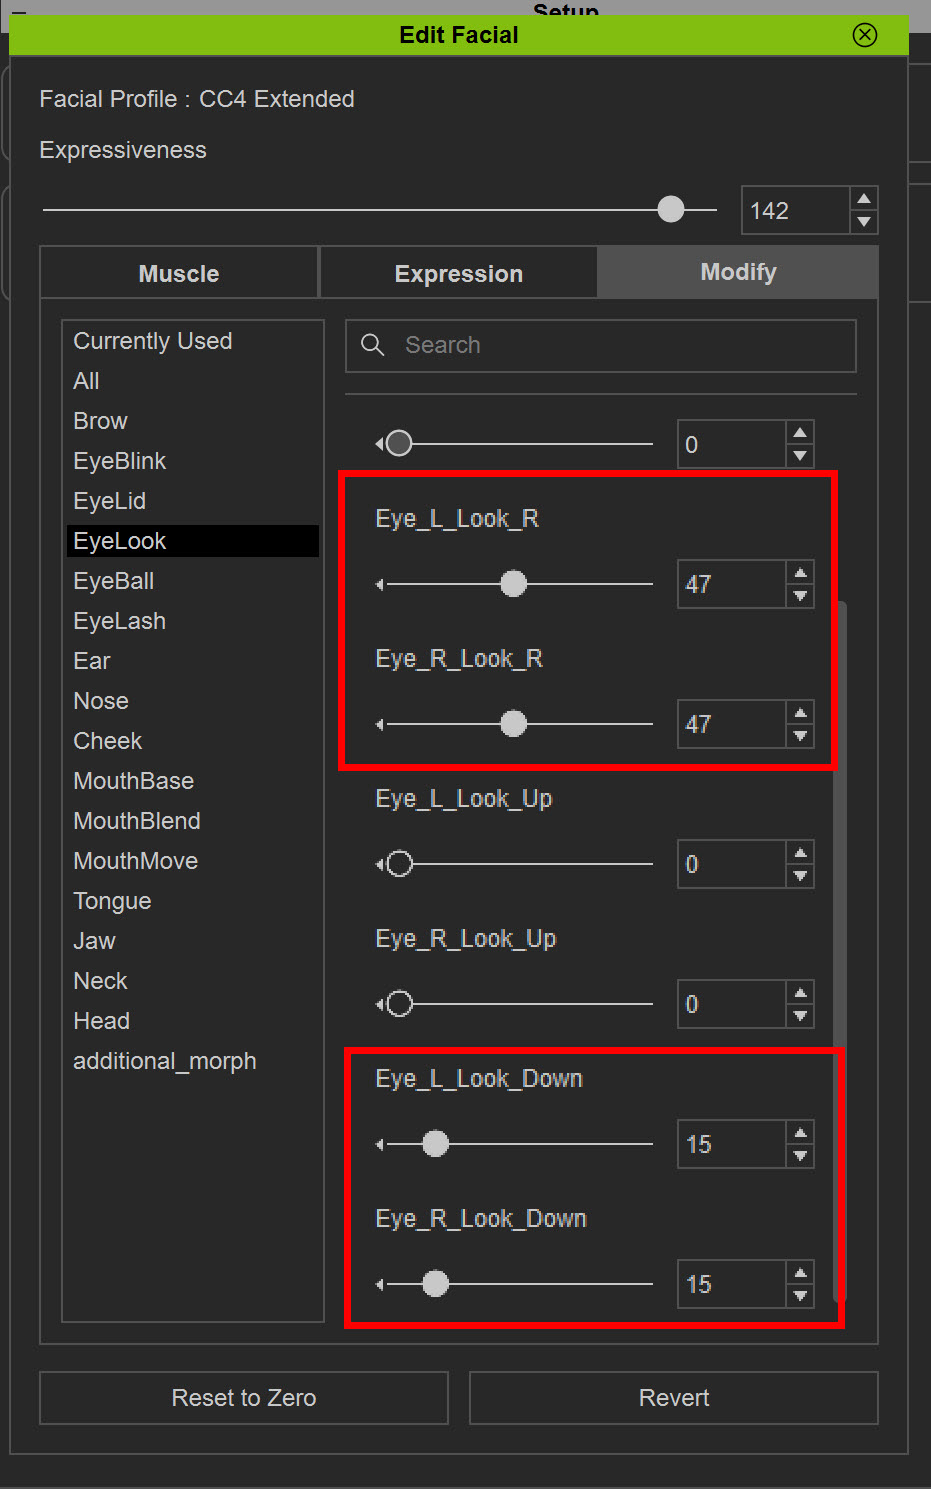Click the Reset to Zero button
The width and height of the screenshot is (931, 1489).
(x=244, y=1398)
